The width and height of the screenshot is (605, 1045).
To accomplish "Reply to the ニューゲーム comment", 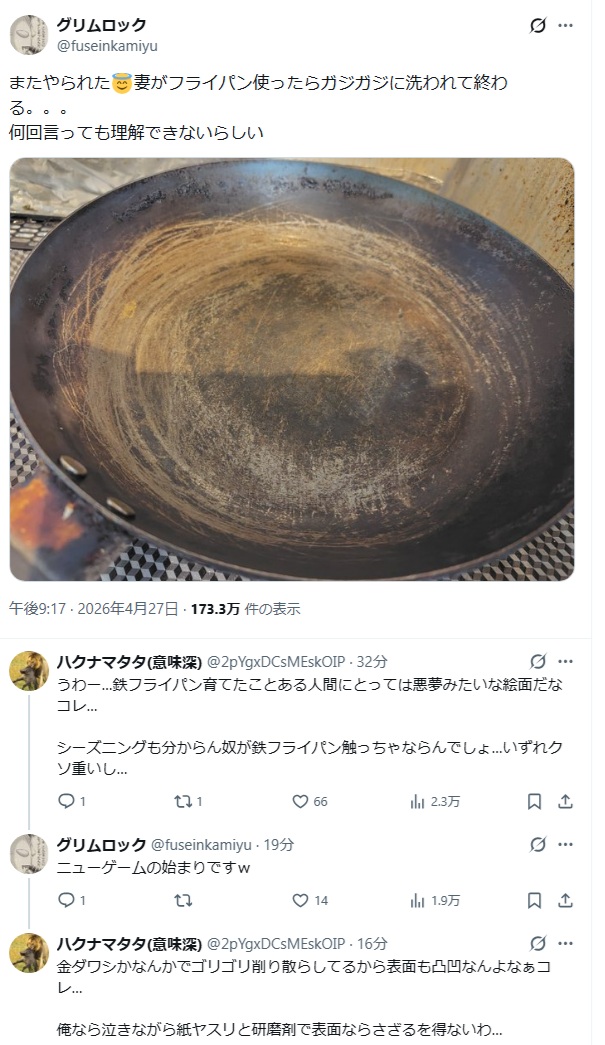I will (x=72, y=900).
